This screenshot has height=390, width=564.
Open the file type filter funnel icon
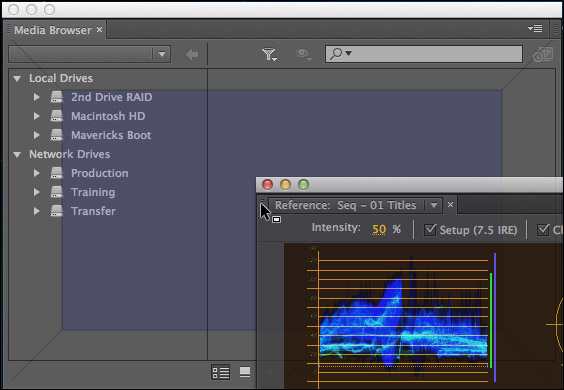point(269,55)
